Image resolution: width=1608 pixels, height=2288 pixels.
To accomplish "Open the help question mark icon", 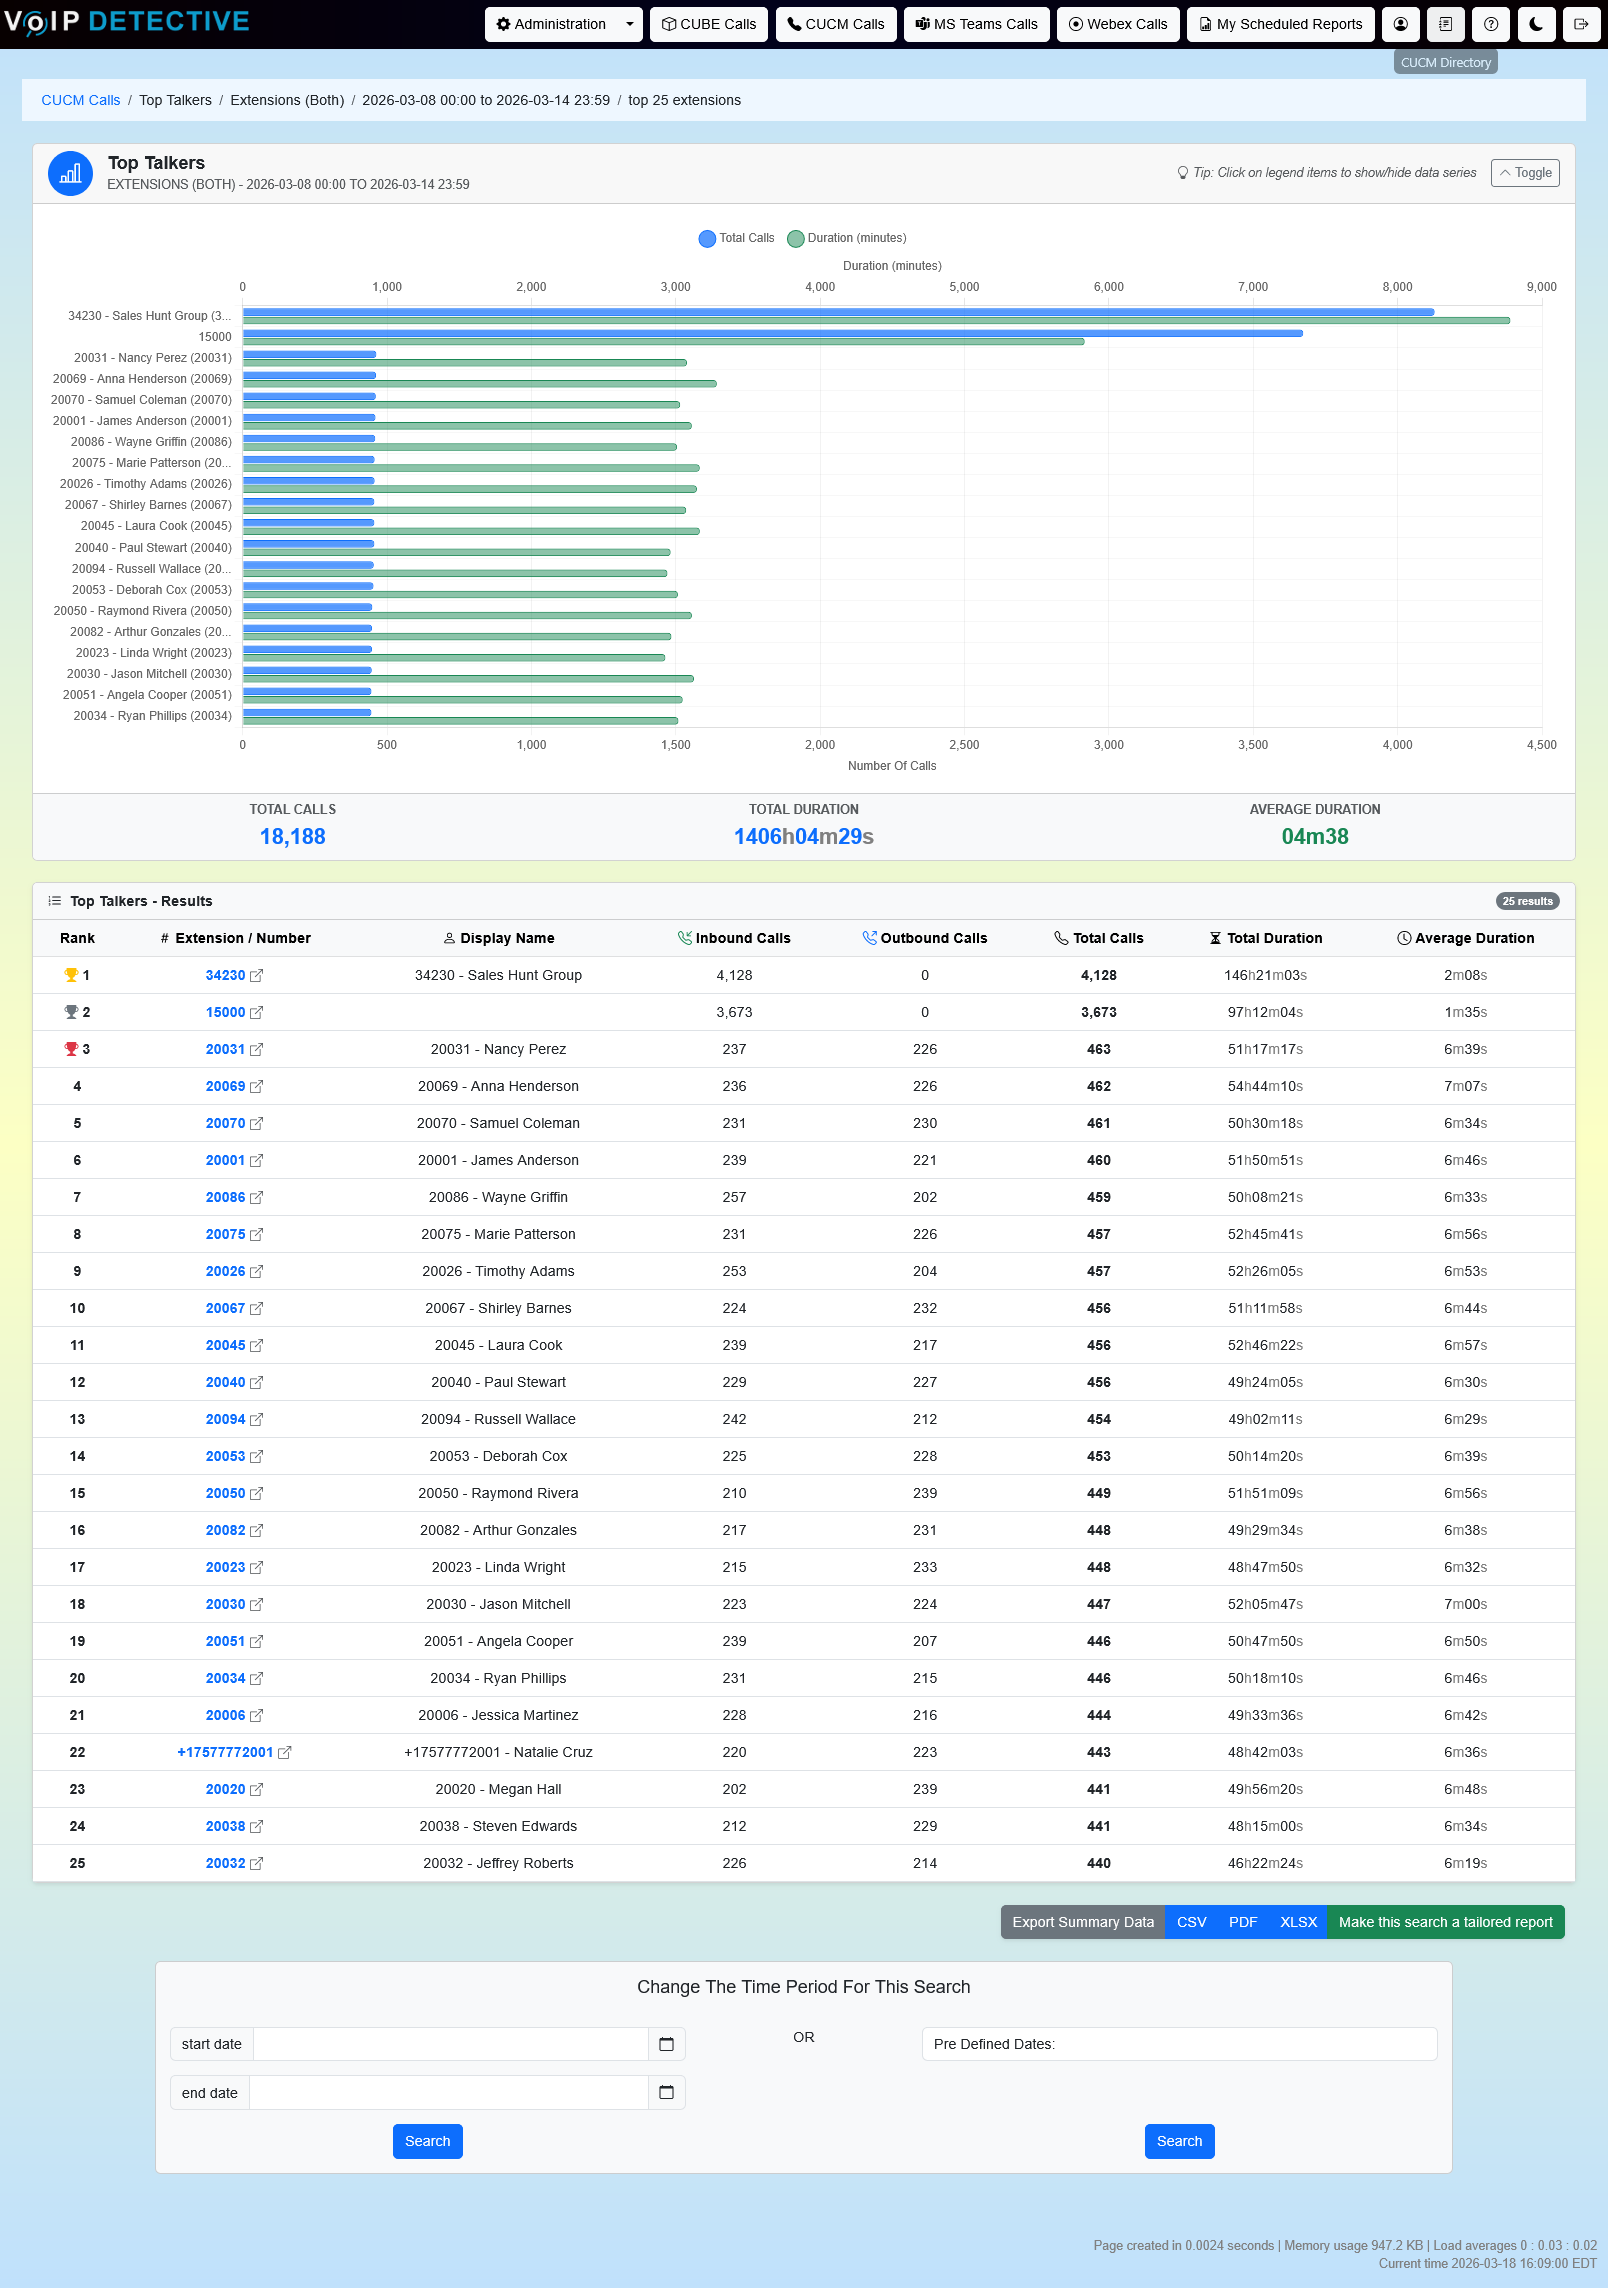I will pyautogui.click(x=1491, y=24).
